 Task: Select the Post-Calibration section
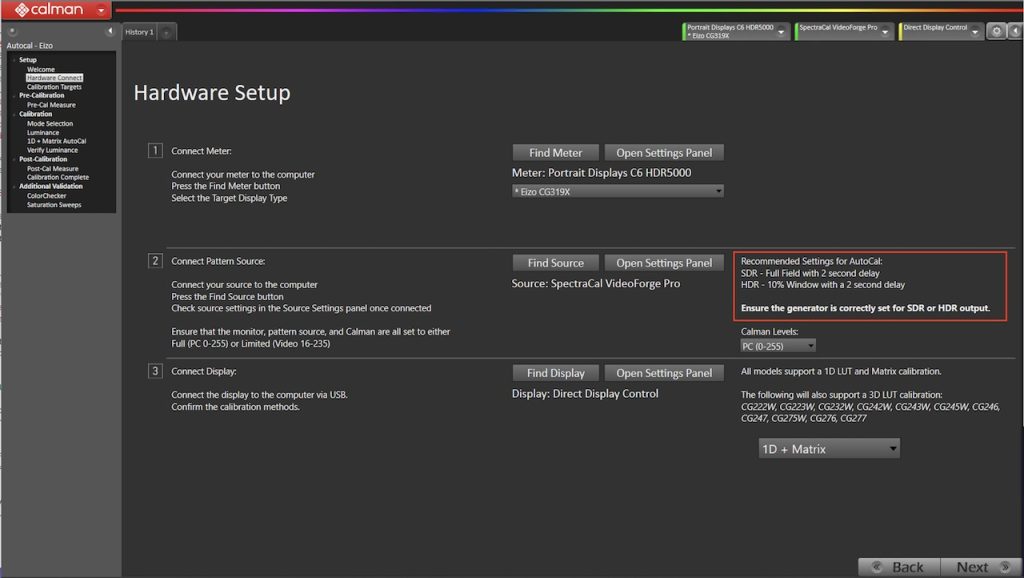tap(42, 159)
